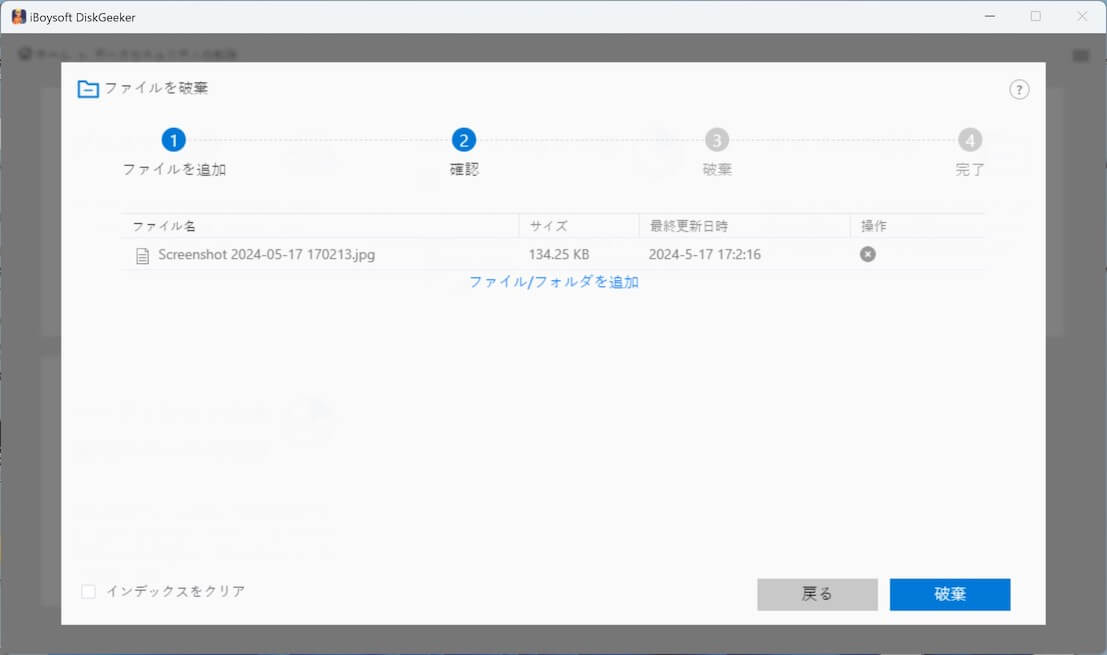The width and height of the screenshot is (1107, 655).
Task: Click the iBoysoft DiskGeeker app icon
Action: click(18, 17)
